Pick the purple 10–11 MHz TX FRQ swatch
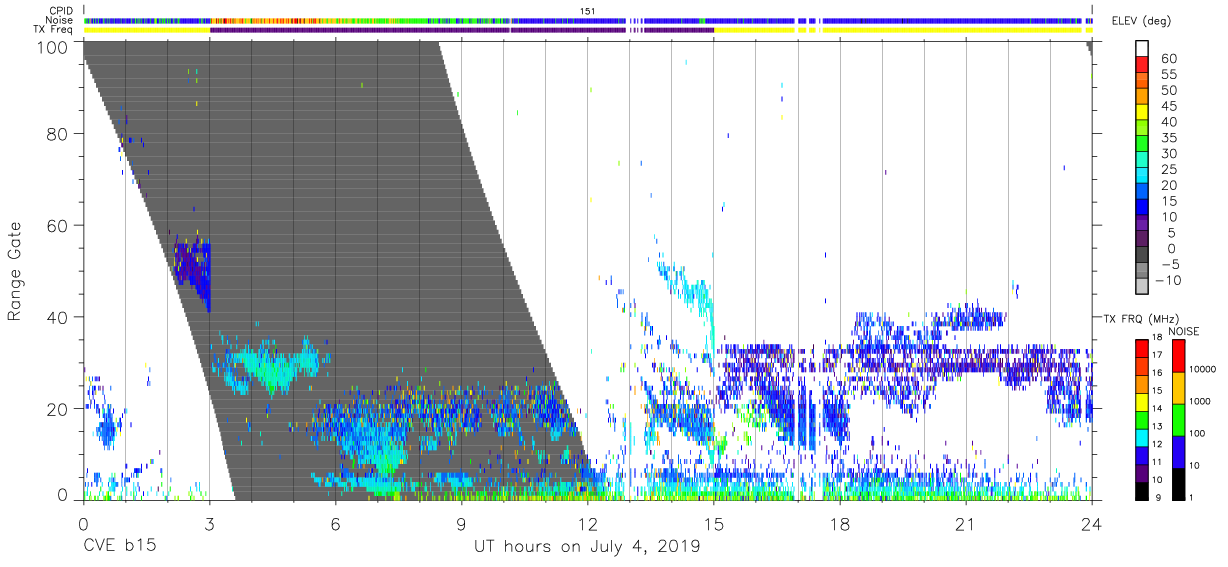Viewport: 1228px width, 567px height. 1141,473
